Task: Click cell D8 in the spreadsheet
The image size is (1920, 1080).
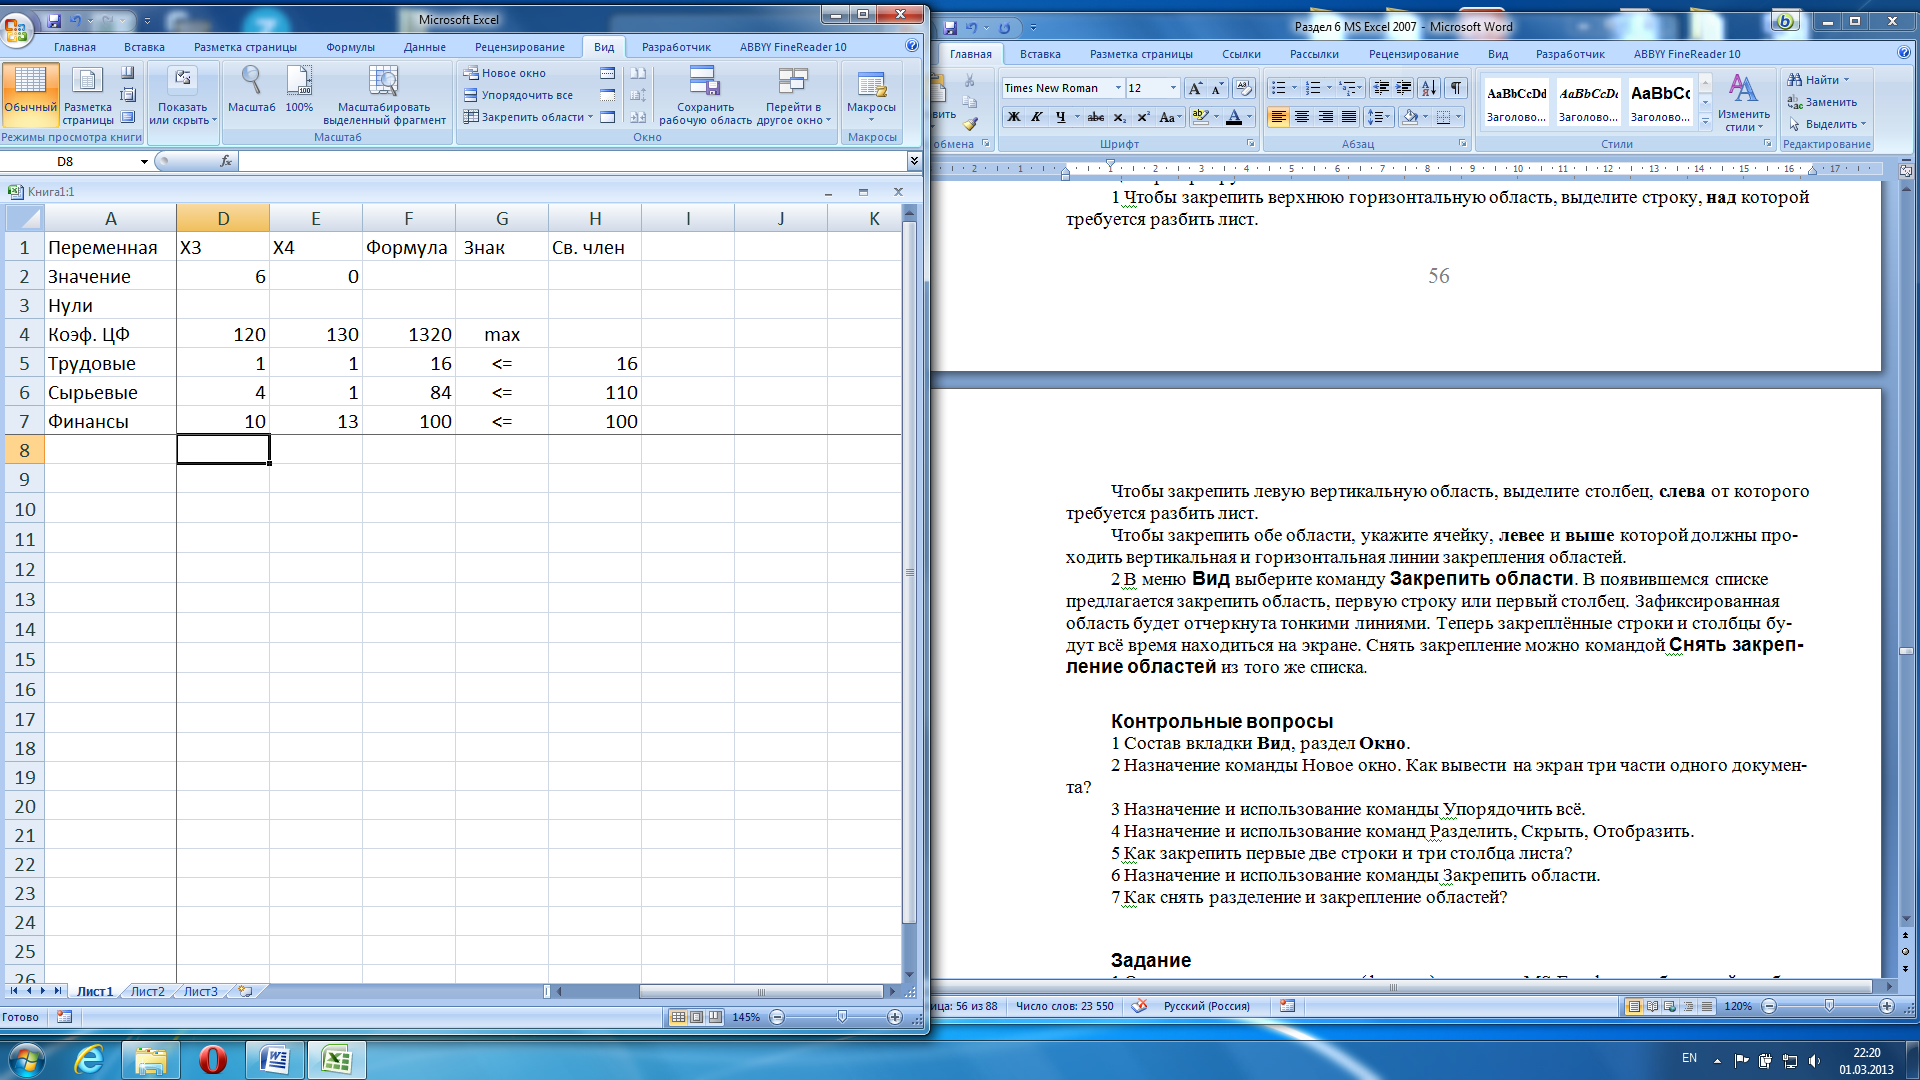Action: pos(222,450)
